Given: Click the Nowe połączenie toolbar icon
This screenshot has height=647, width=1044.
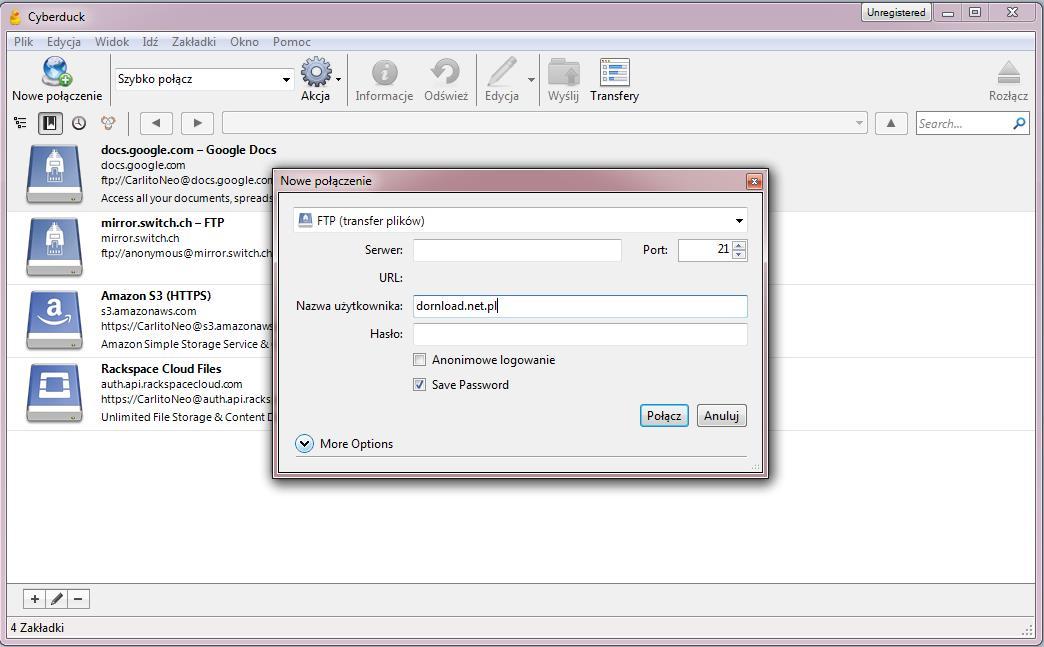Looking at the screenshot, I should pos(57,72).
